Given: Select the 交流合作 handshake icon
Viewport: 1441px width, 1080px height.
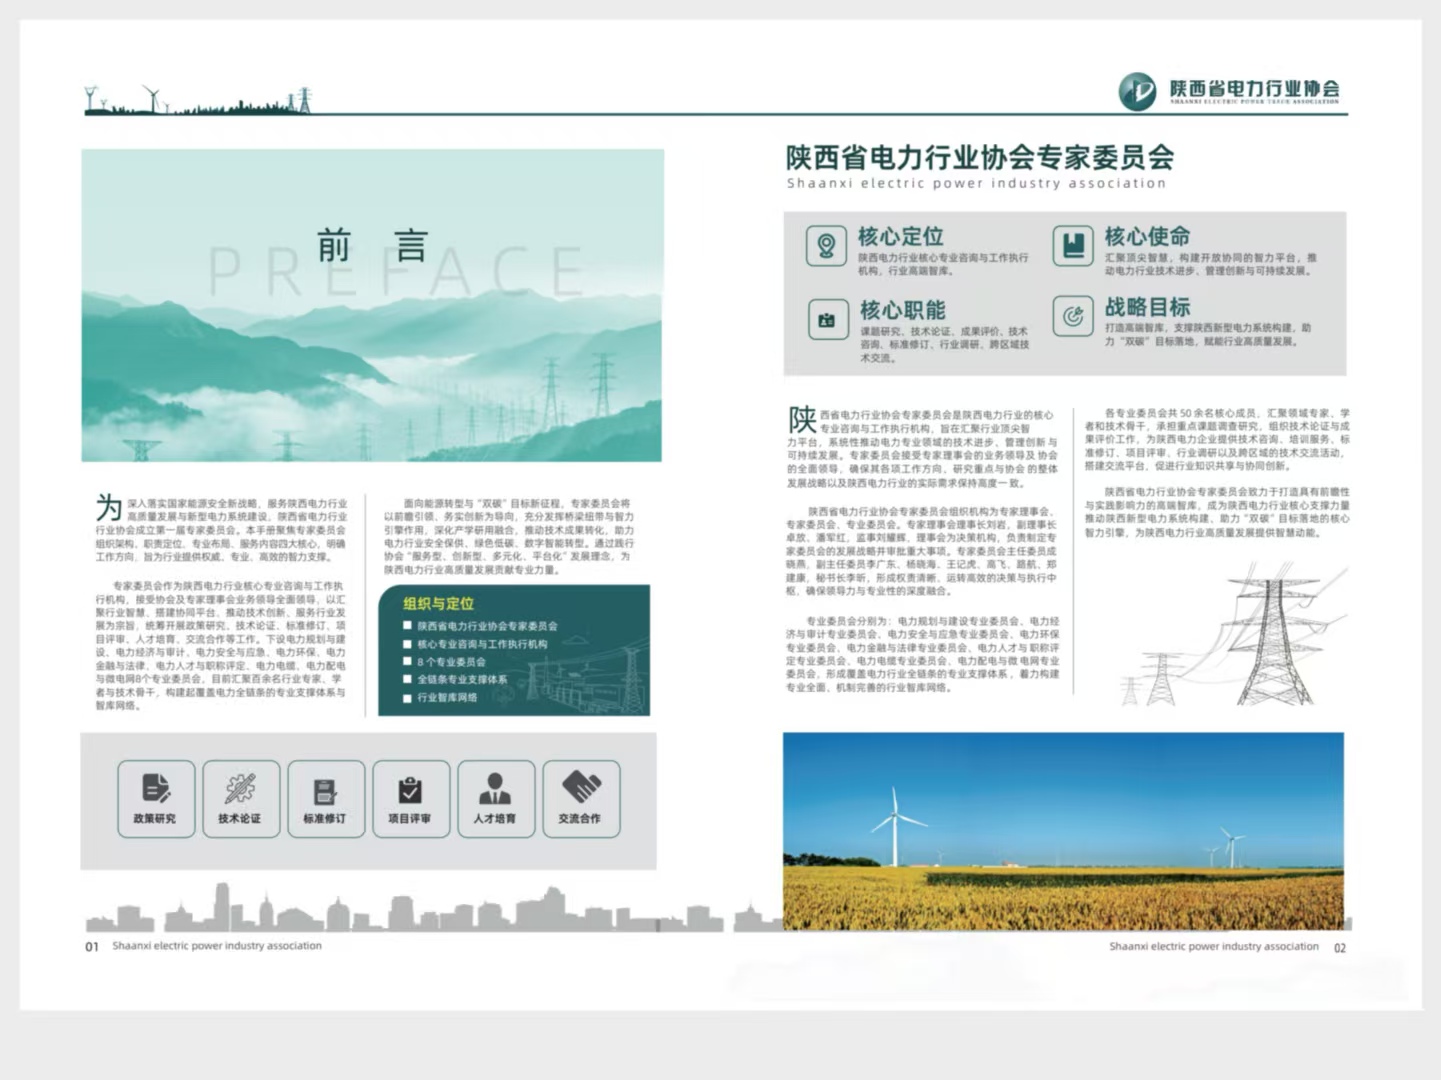Looking at the screenshot, I should click(580, 798).
